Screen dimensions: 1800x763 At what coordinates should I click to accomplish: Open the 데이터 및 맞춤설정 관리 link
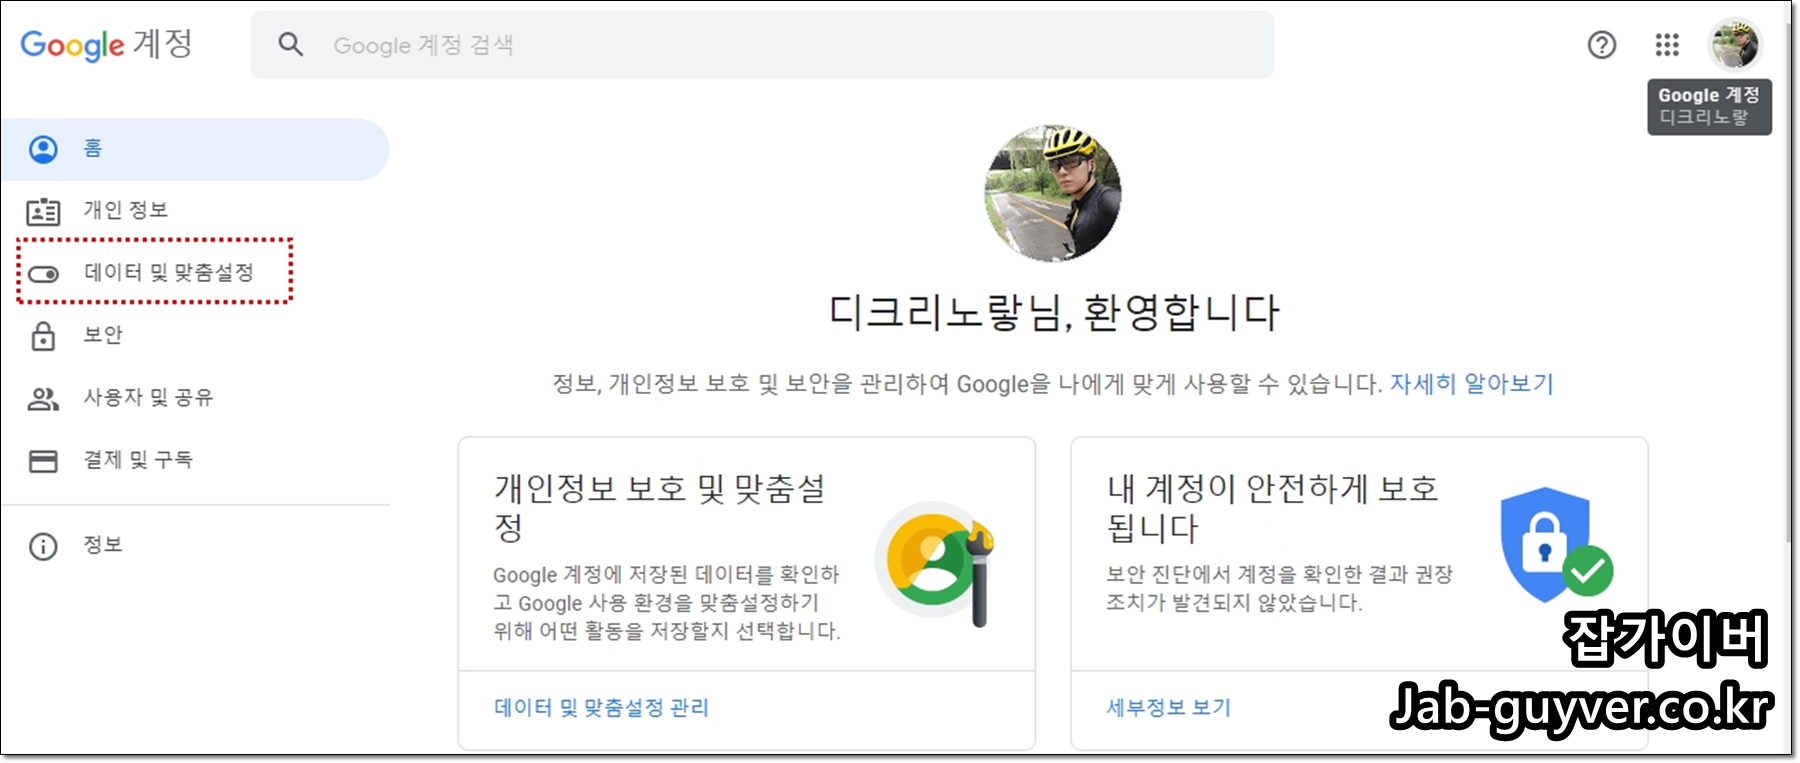601,708
